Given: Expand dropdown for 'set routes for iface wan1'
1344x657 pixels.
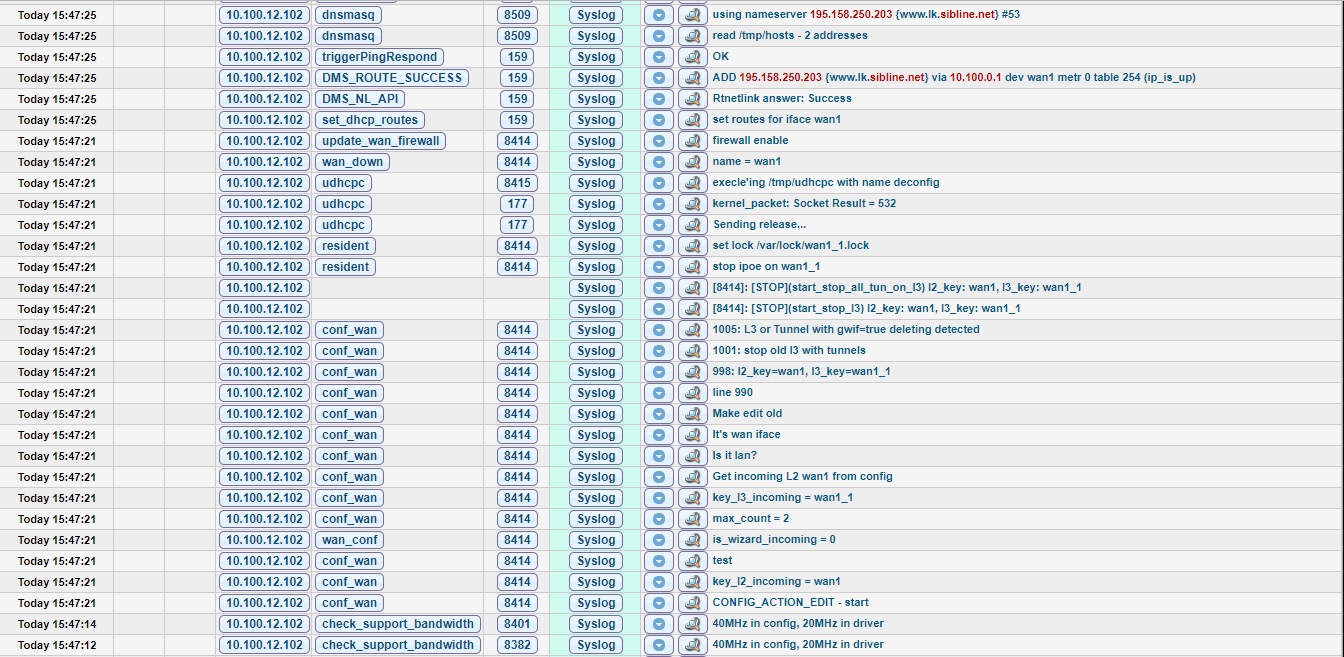Looking at the screenshot, I should 659,120.
